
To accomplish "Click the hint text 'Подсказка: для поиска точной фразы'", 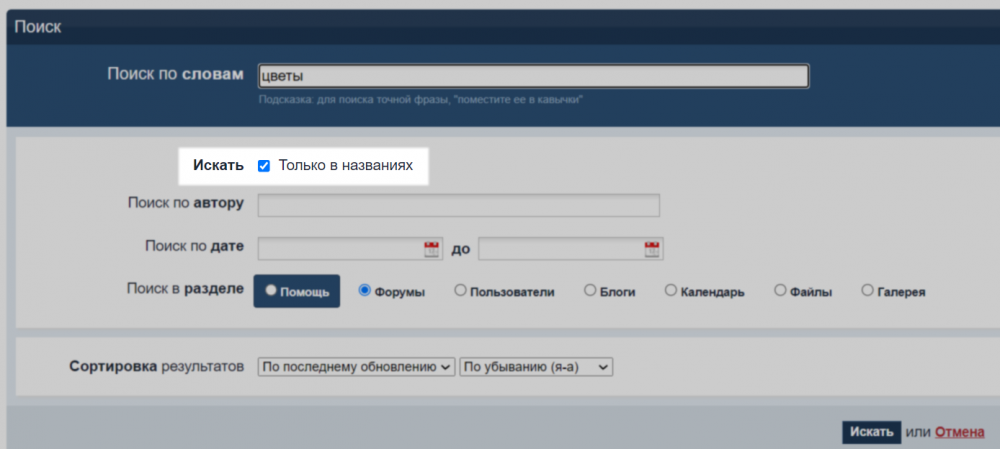I will coord(421,100).
